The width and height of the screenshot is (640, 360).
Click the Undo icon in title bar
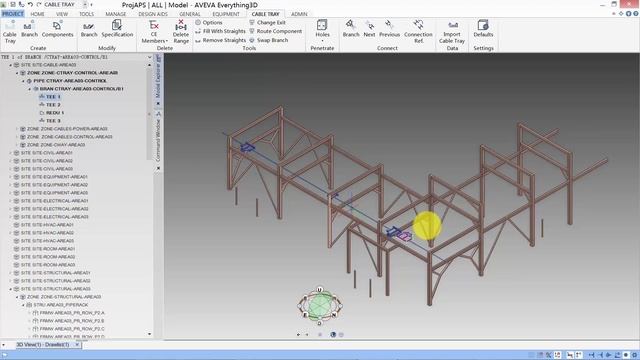pyautogui.click(x=30, y=4)
